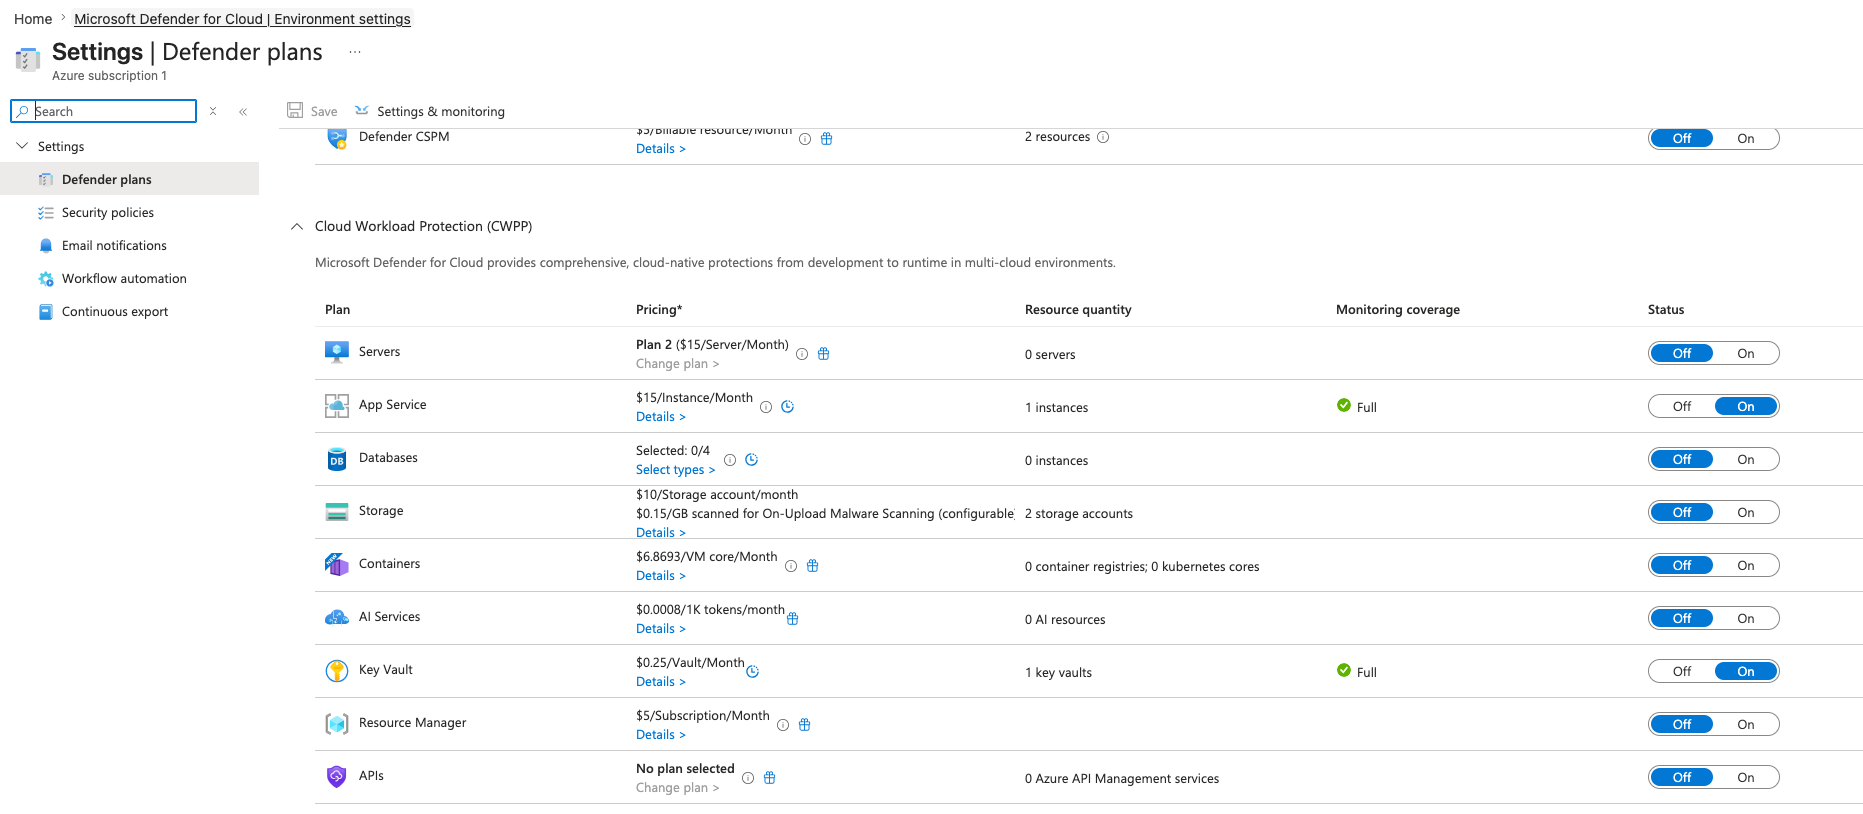Image resolution: width=1863 pixels, height=814 pixels.
Task: Click gift icon beside APIs pricing
Action: coord(770,778)
